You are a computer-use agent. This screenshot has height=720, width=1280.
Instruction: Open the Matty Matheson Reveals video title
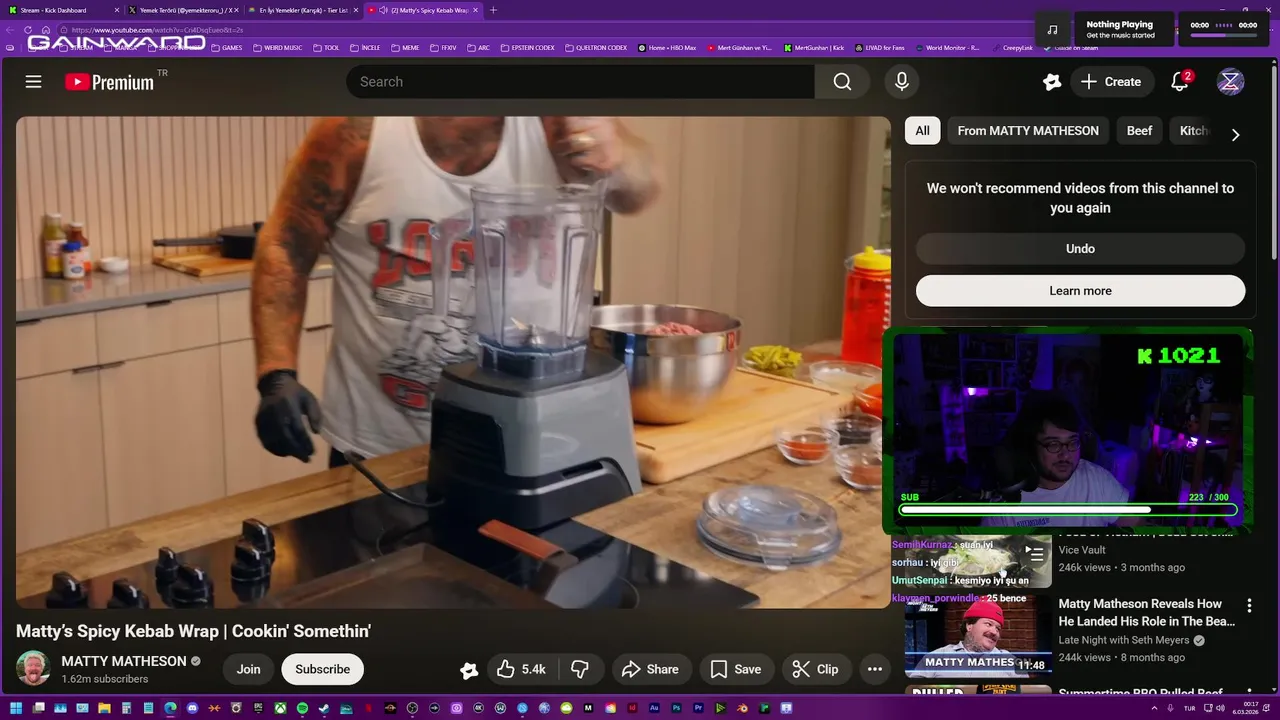(1146, 613)
